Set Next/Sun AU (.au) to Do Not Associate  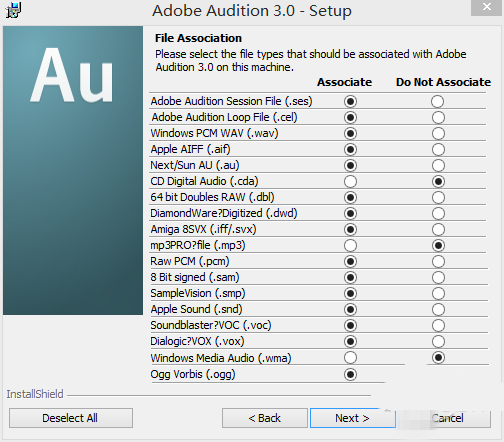point(438,165)
